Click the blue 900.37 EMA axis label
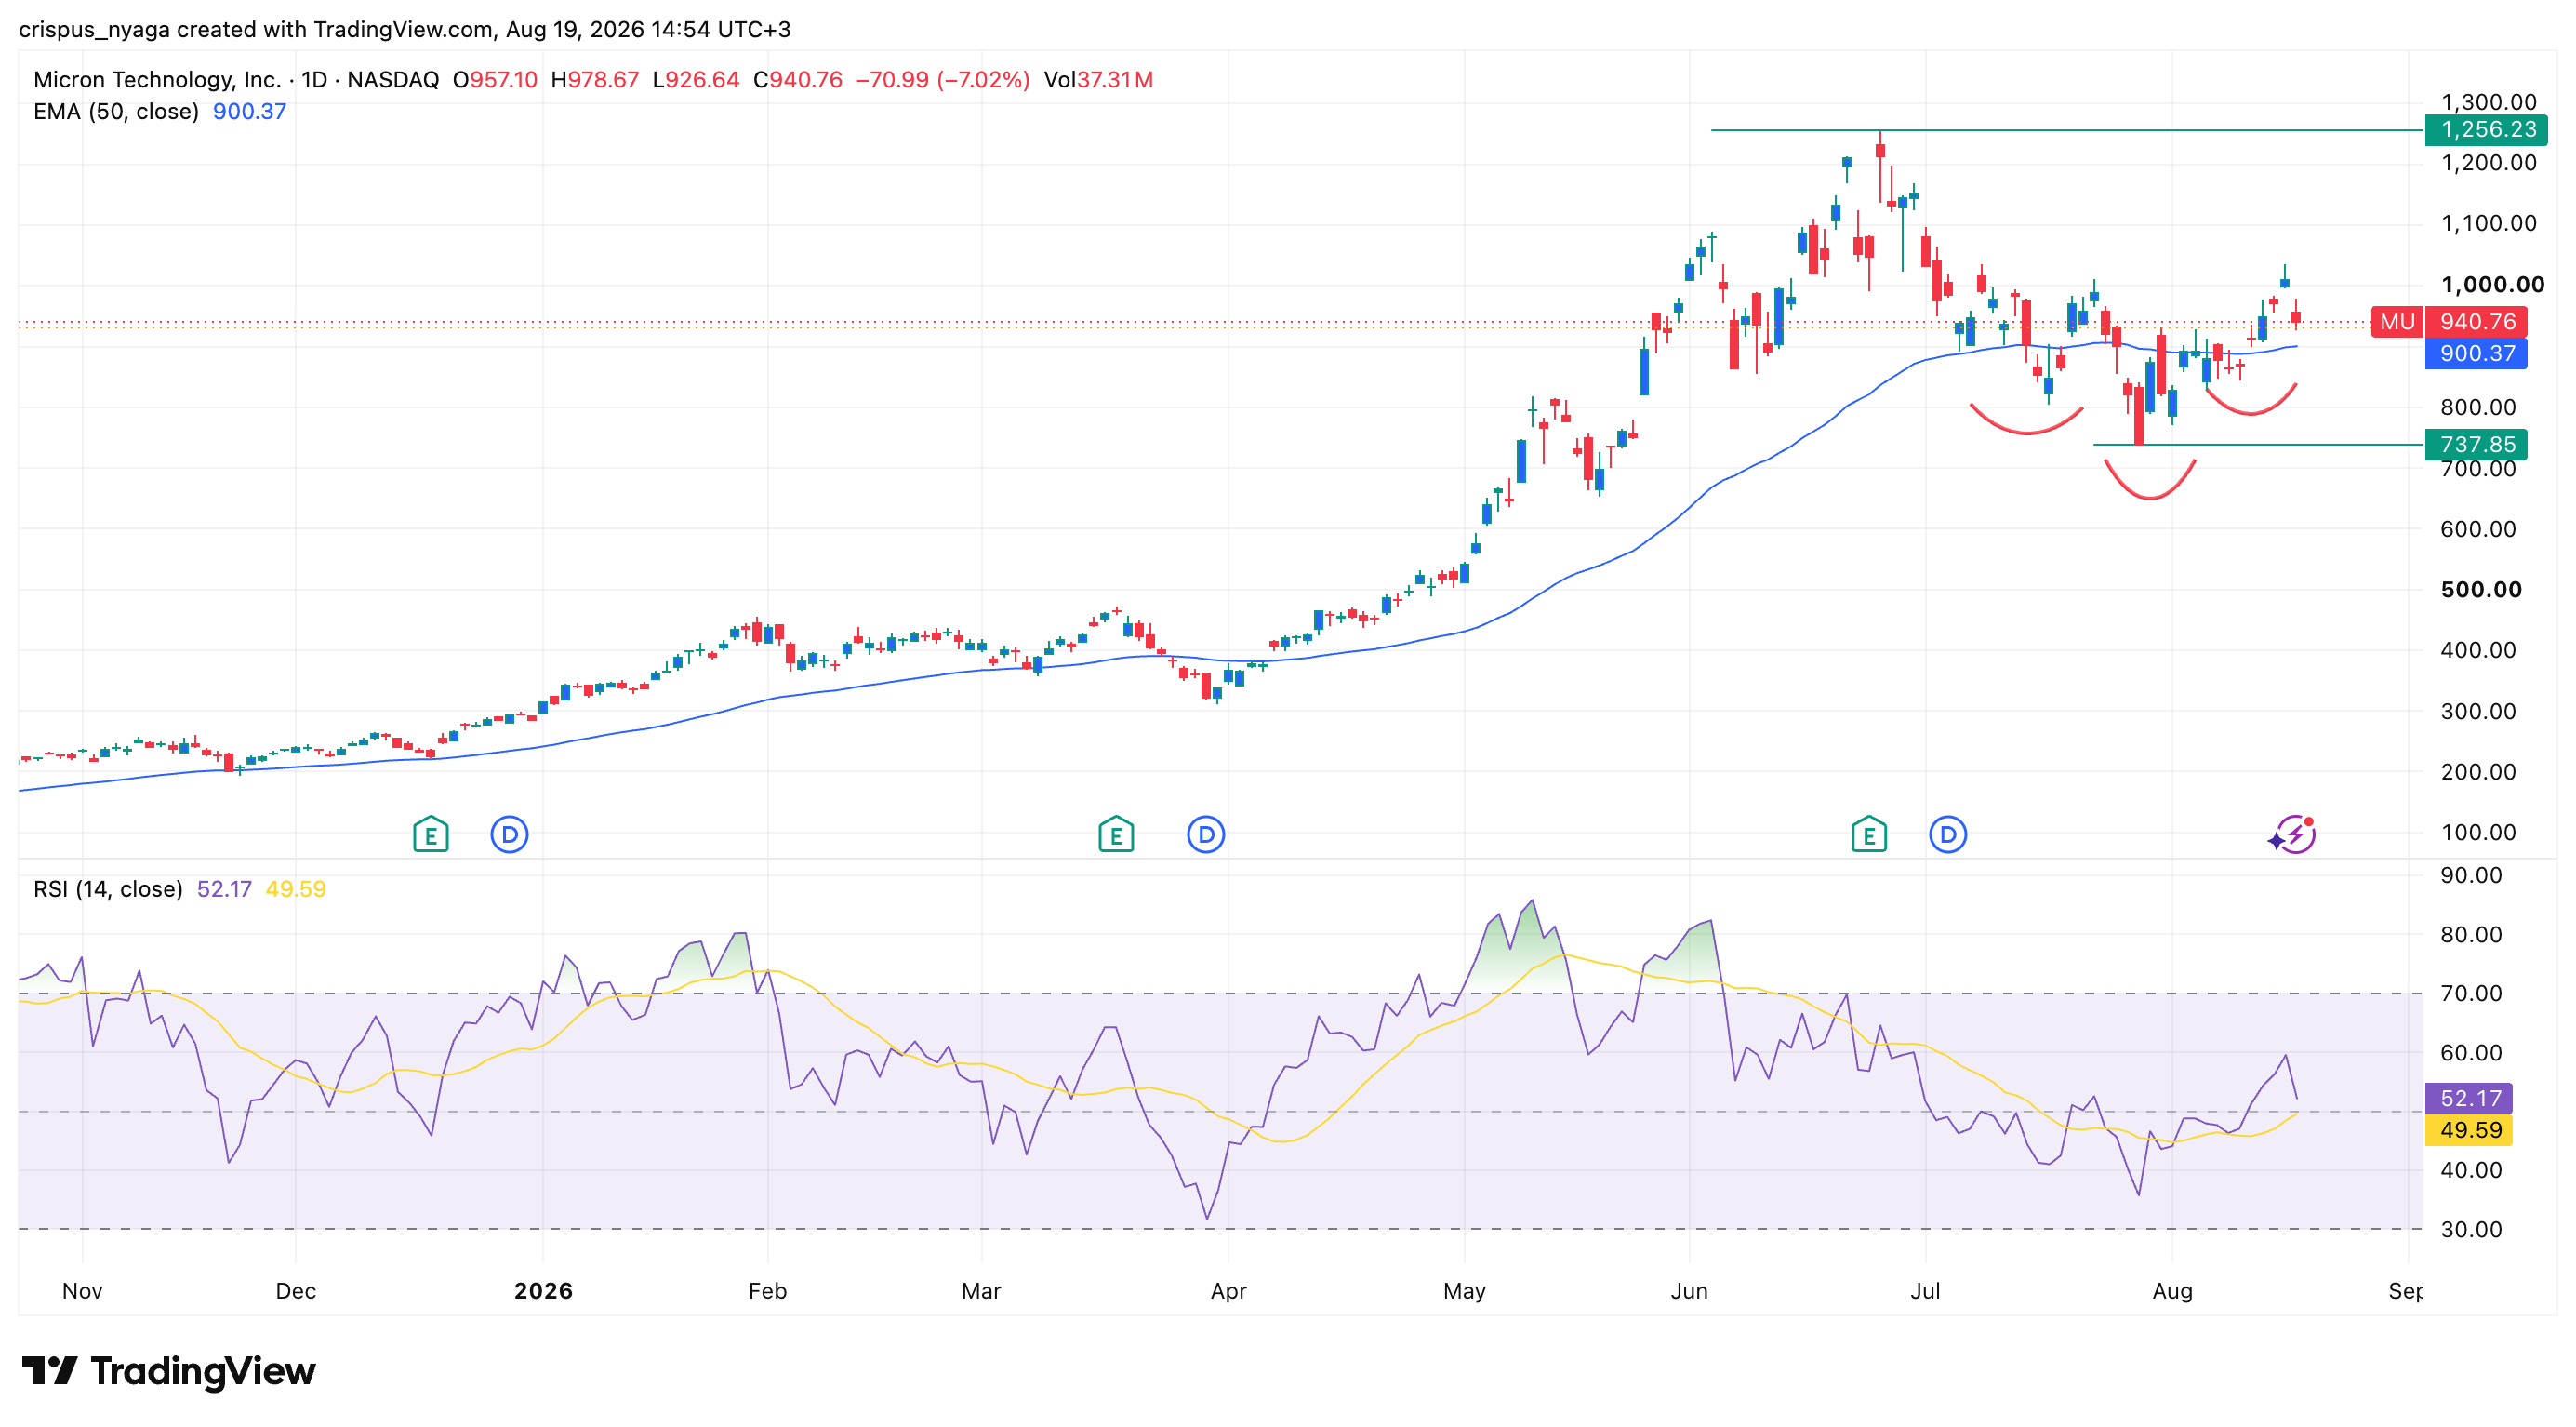 [x=2477, y=353]
